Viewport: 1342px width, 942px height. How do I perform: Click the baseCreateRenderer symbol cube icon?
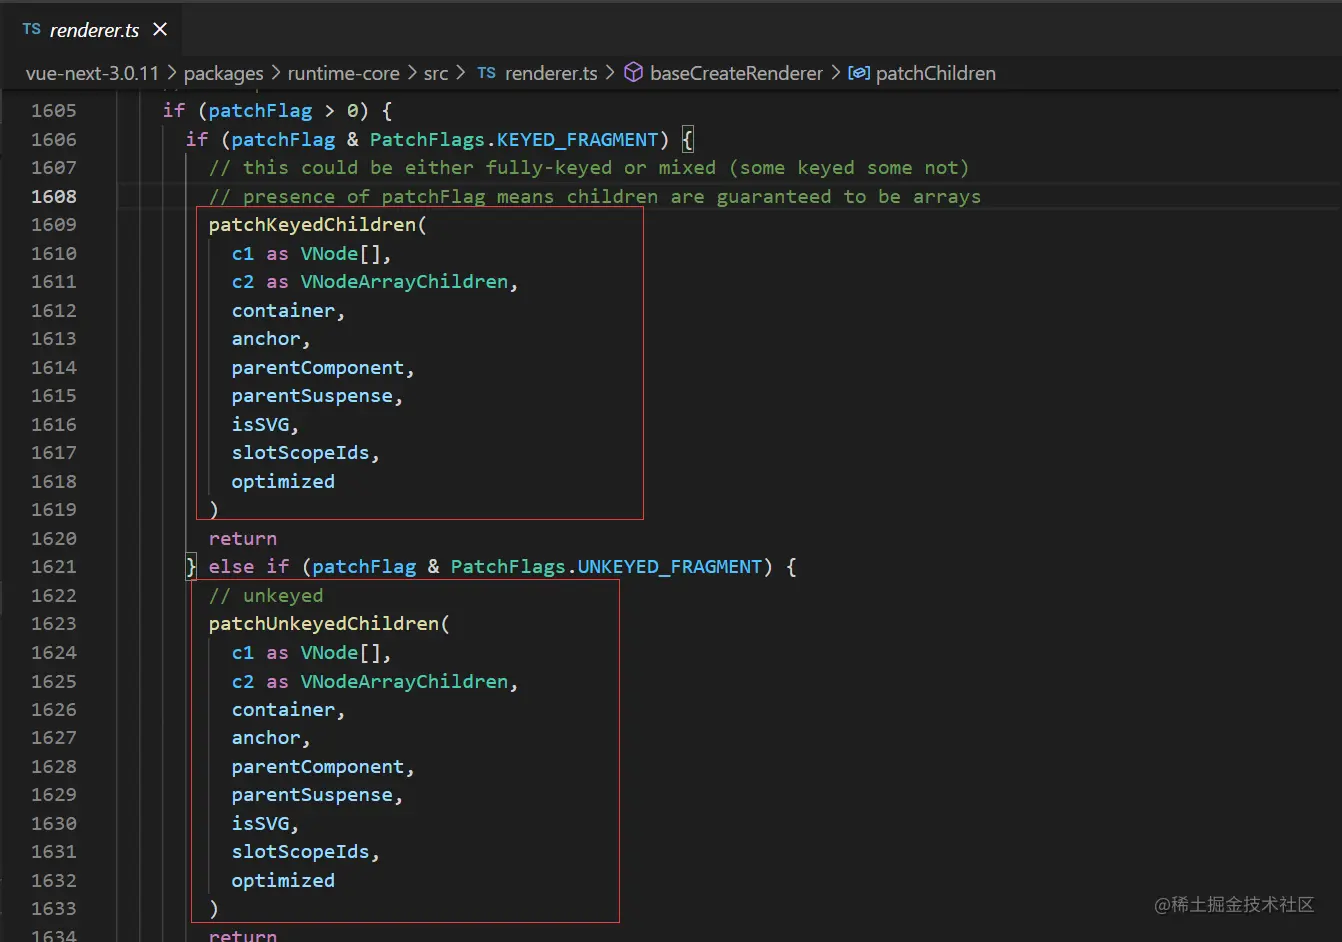tap(634, 73)
